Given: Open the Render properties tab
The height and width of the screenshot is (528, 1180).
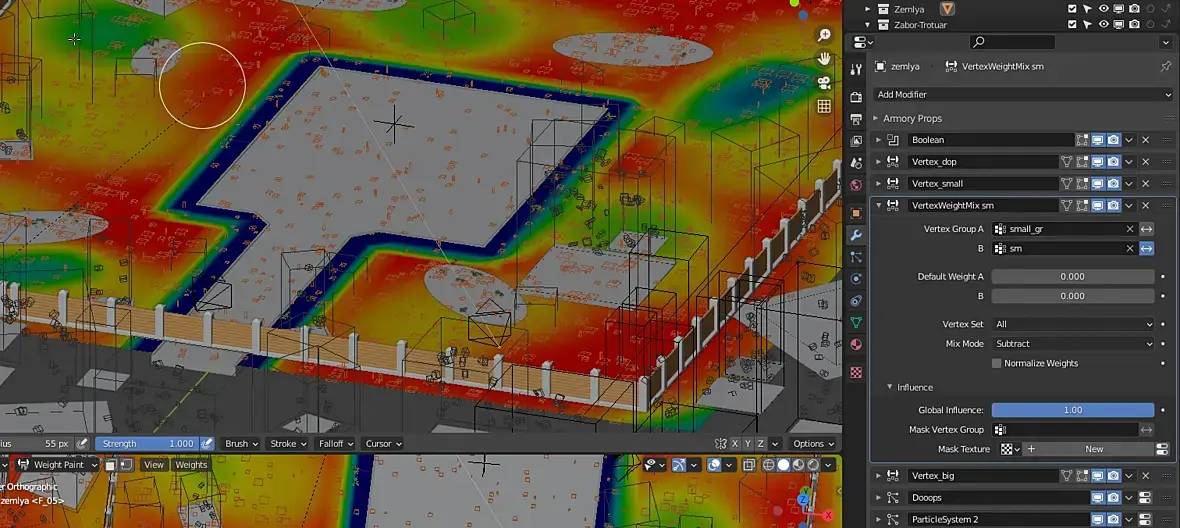Looking at the screenshot, I should pyautogui.click(x=856, y=97).
